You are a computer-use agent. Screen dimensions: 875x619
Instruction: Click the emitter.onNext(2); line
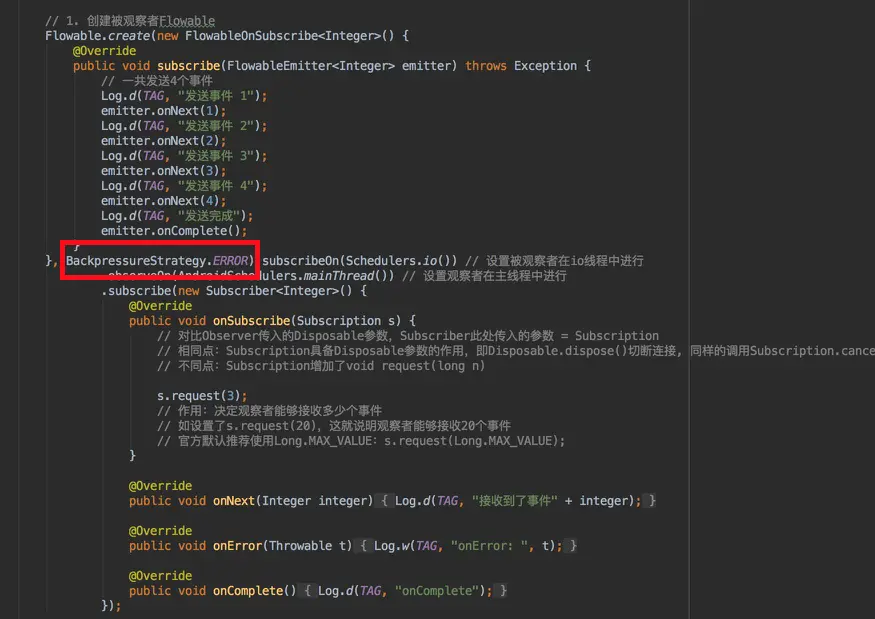(164, 141)
